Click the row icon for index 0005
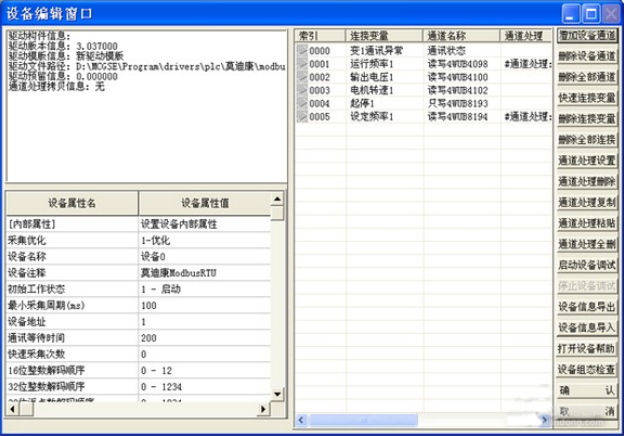This screenshot has width=624, height=436. pyautogui.click(x=302, y=116)
